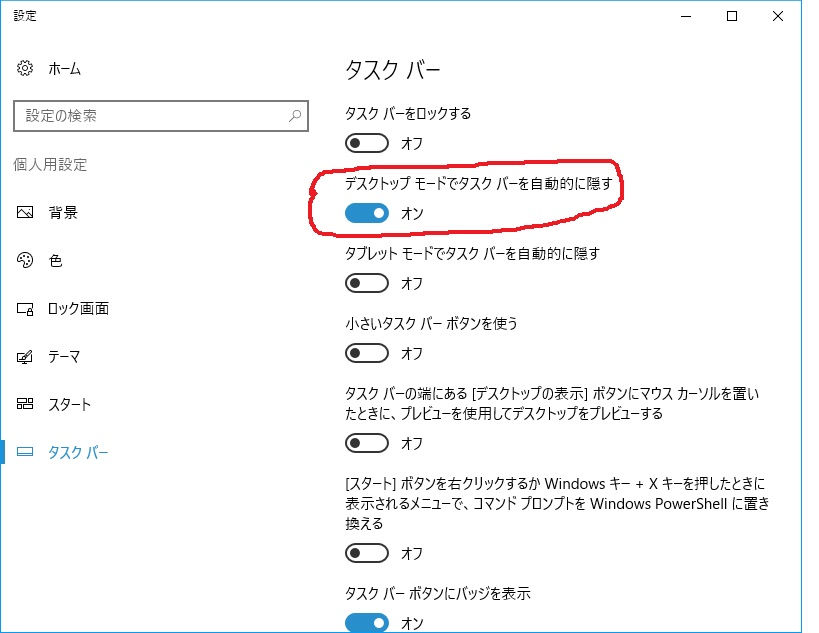Open the 背景 settings section
The image size is (819, 633).
63,212
